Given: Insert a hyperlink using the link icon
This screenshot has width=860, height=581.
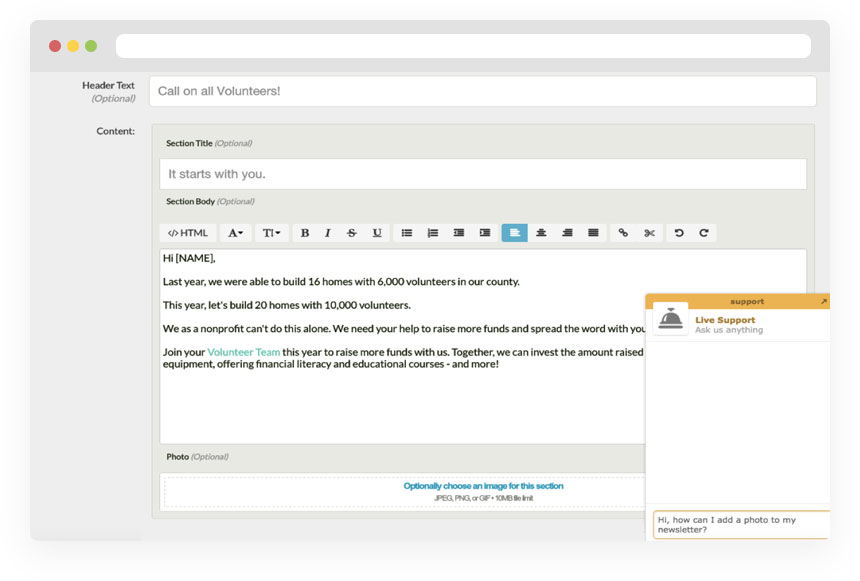Looking at the screenshot, I should (623, 232).
